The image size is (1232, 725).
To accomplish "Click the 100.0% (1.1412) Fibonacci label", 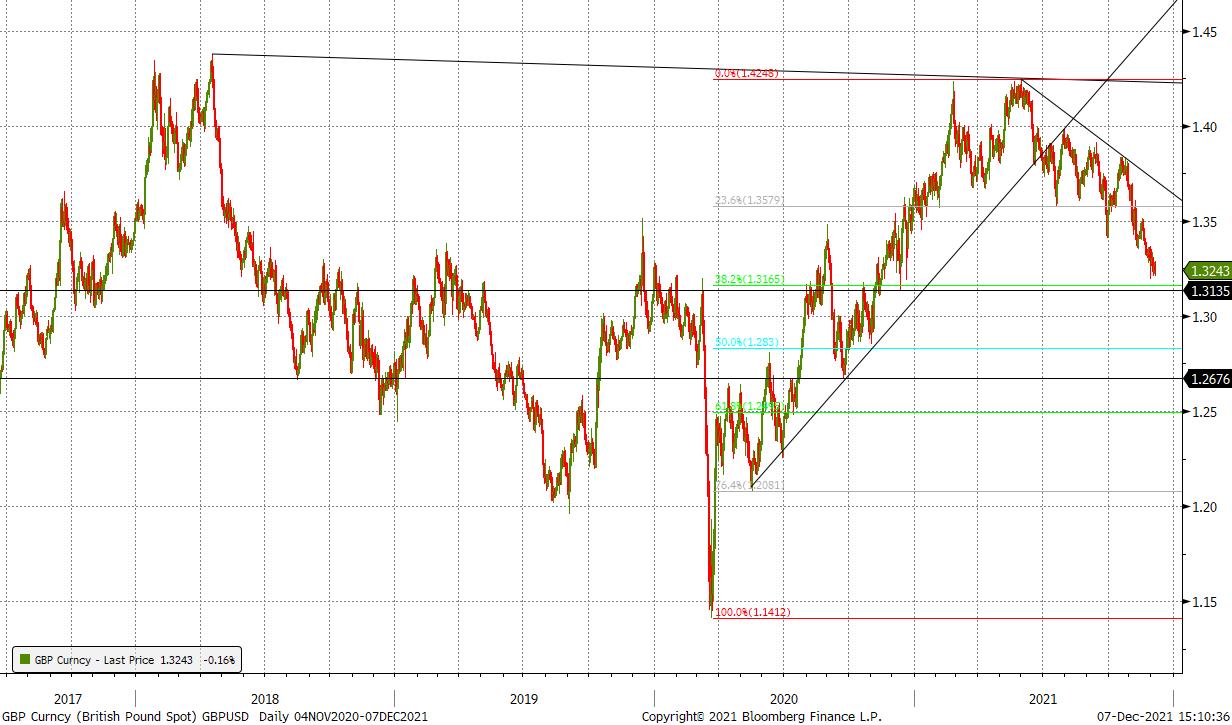I will point(751,612).
